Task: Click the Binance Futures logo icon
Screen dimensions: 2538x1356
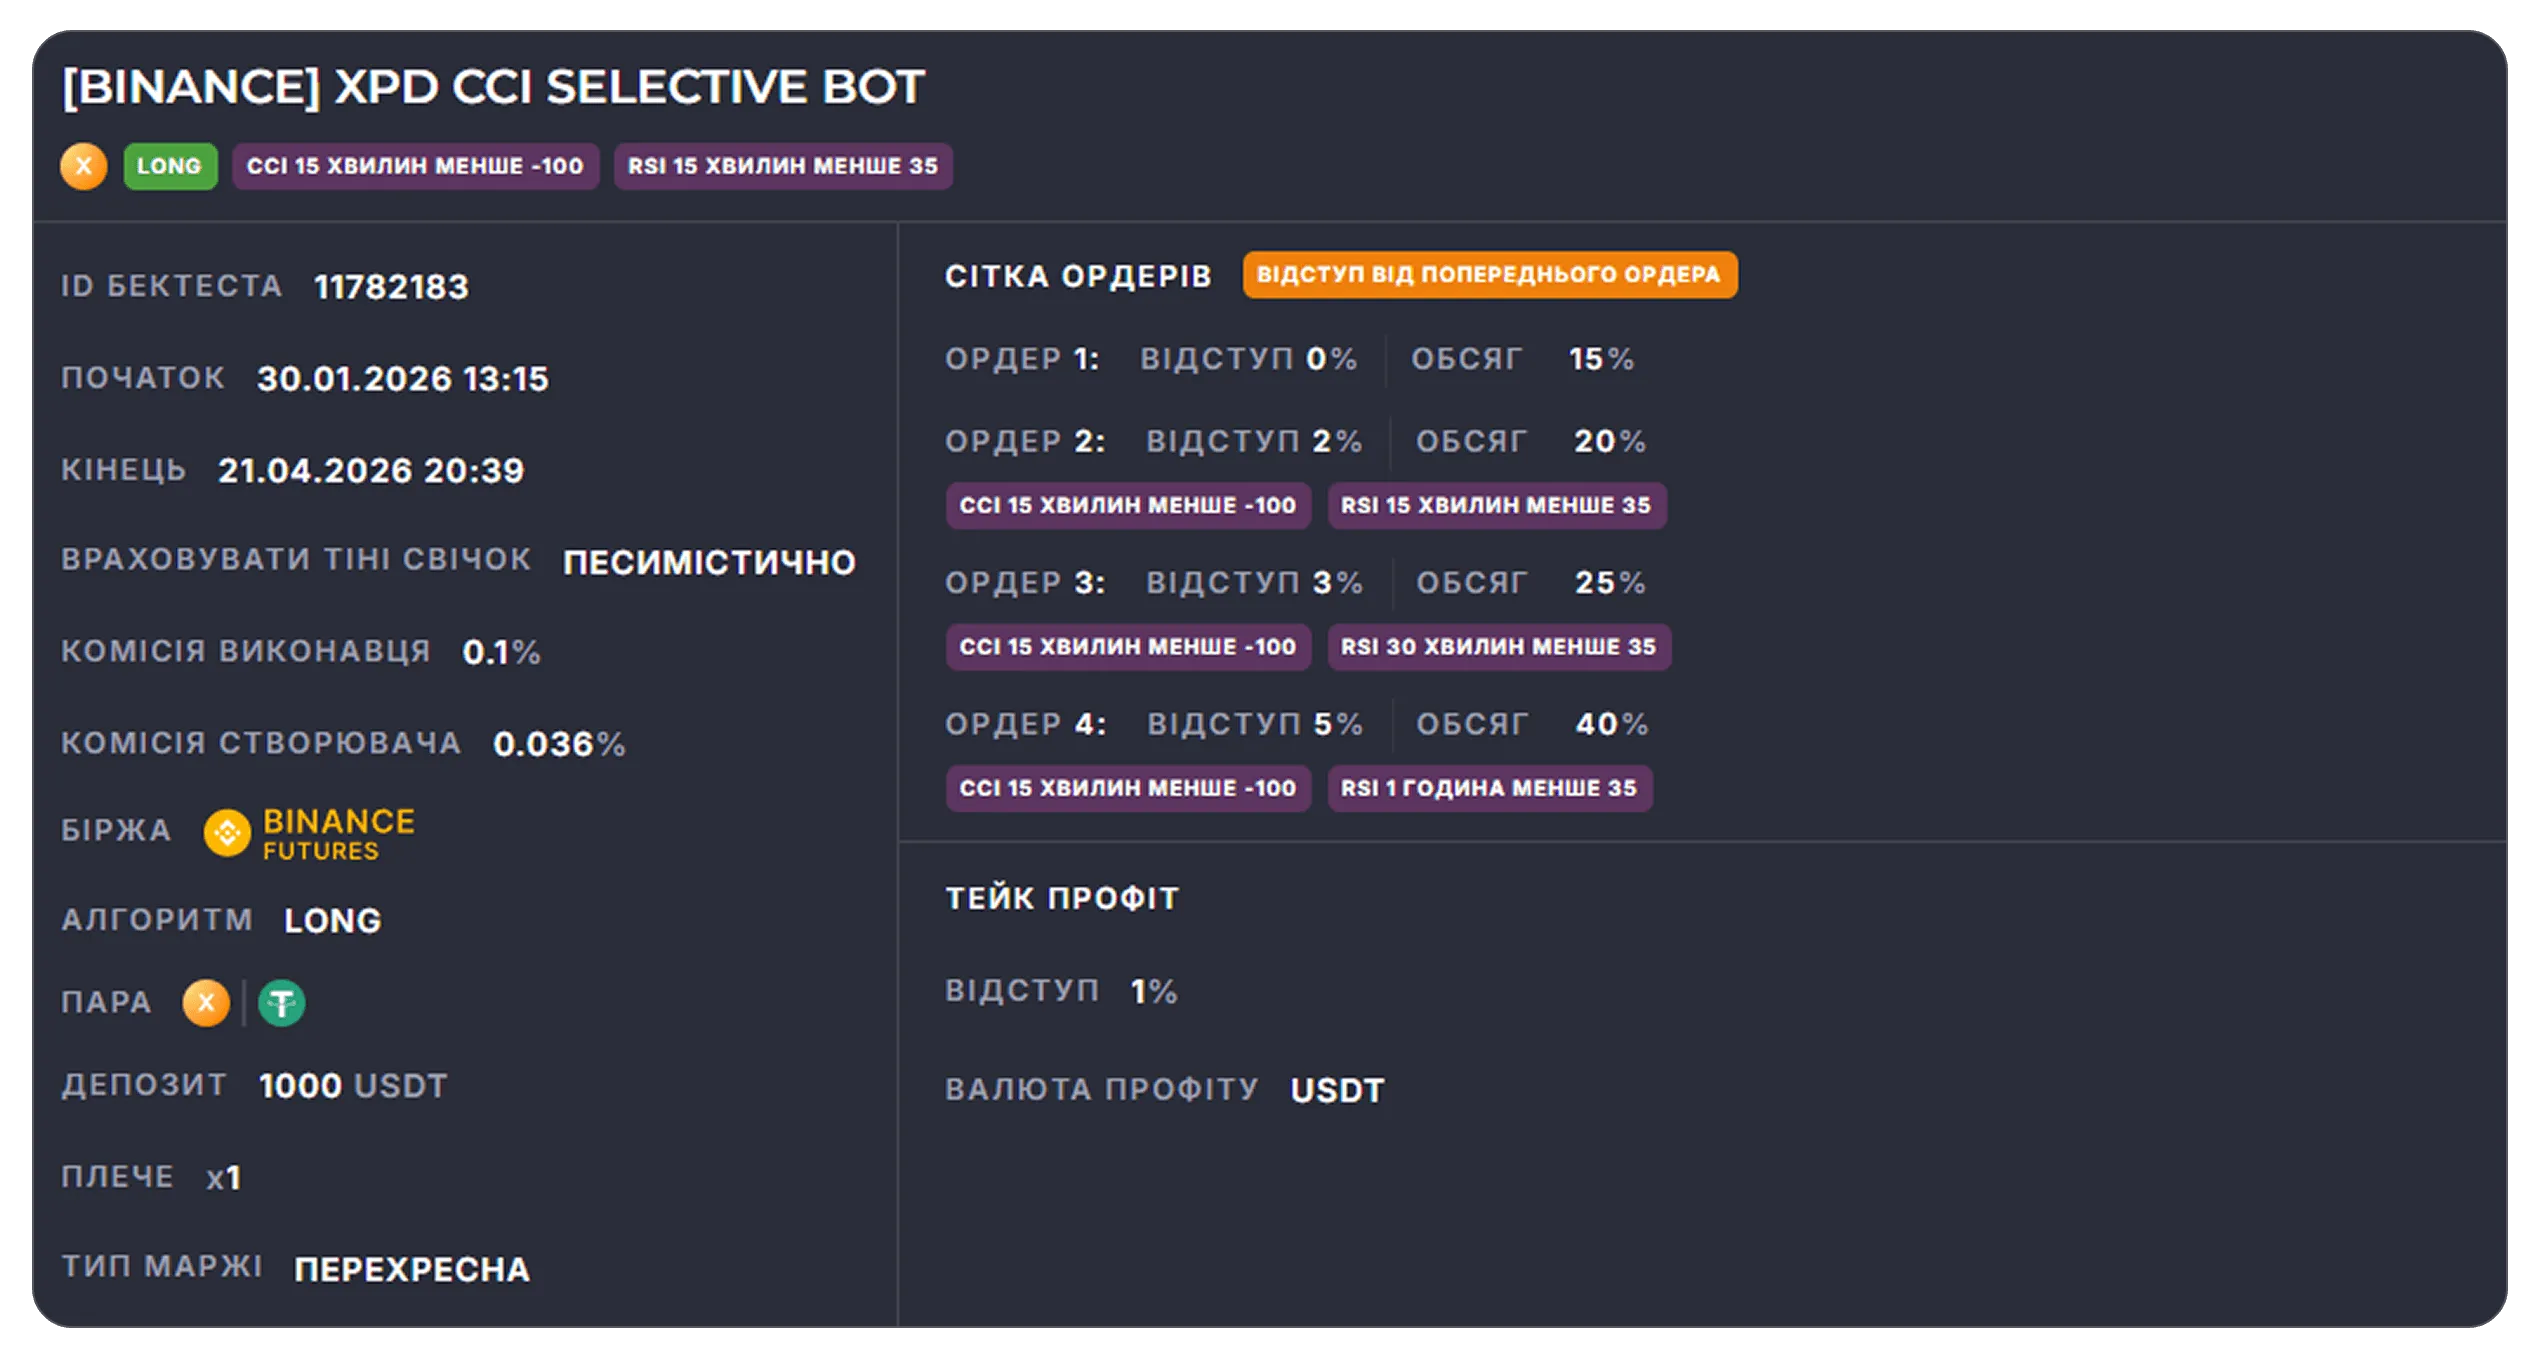Action: point(227,833)
